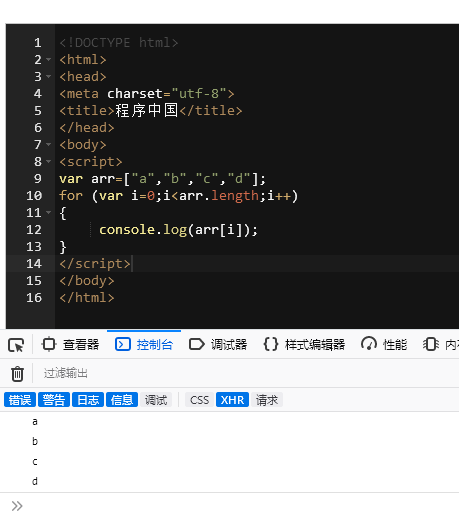The height and width of the screenshot is (529, 459).
Task: Toggle the CSS filter
Action: pos(199,400)
